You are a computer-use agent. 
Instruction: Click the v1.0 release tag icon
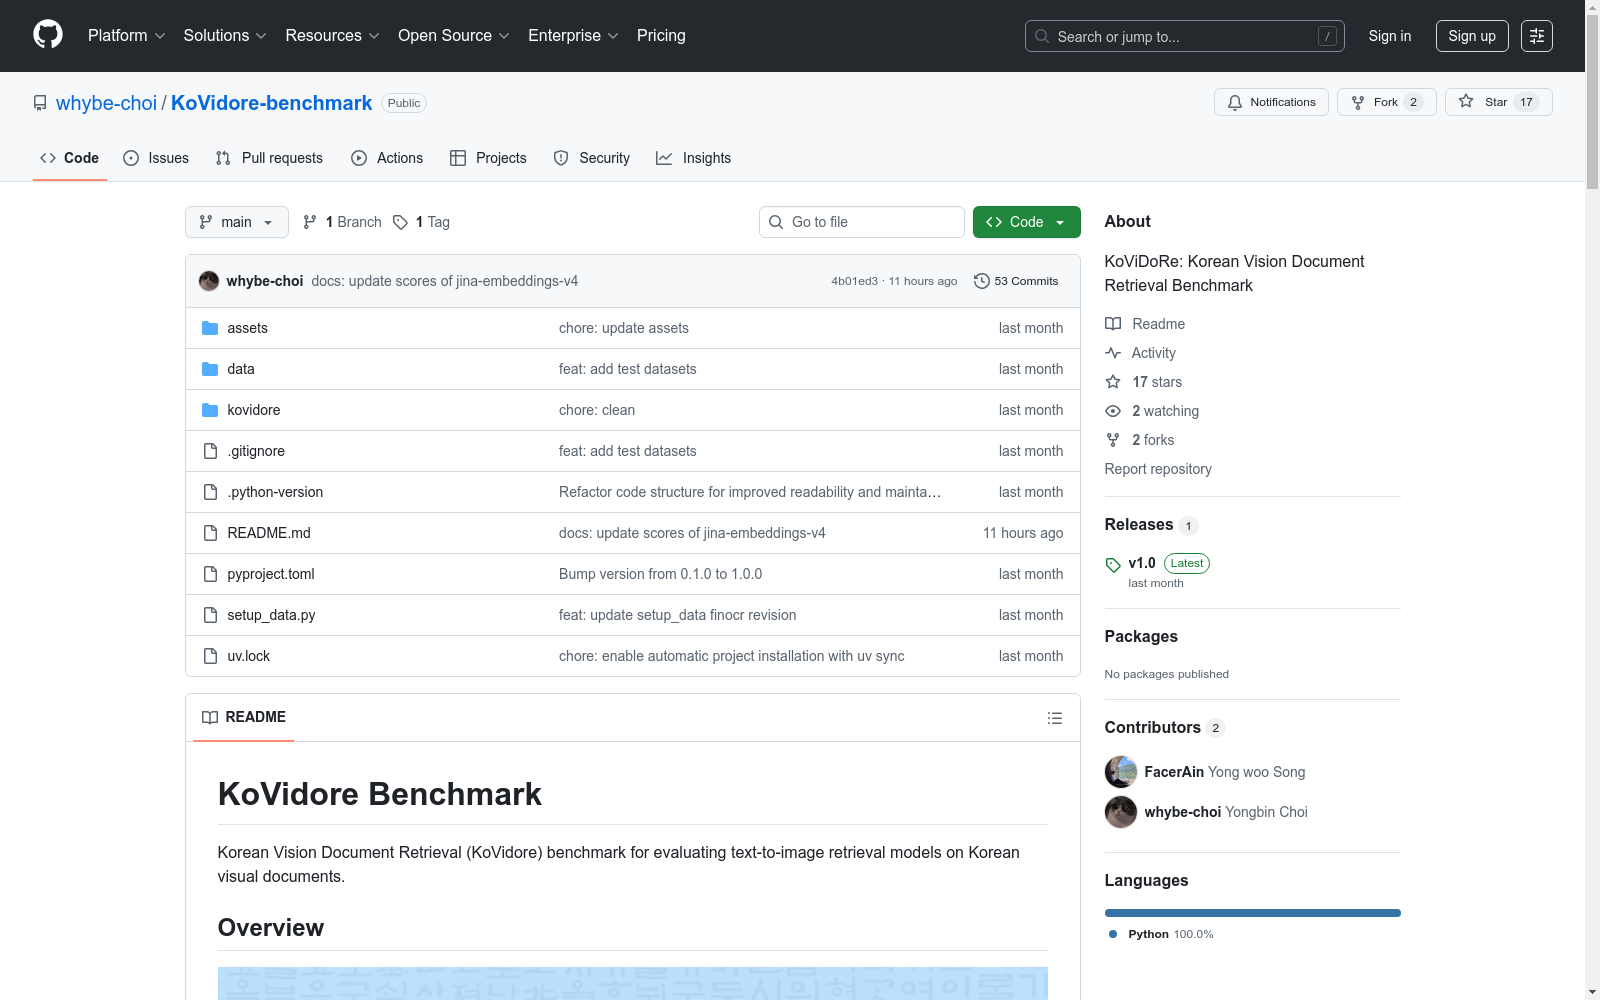tap(1113, 565)
